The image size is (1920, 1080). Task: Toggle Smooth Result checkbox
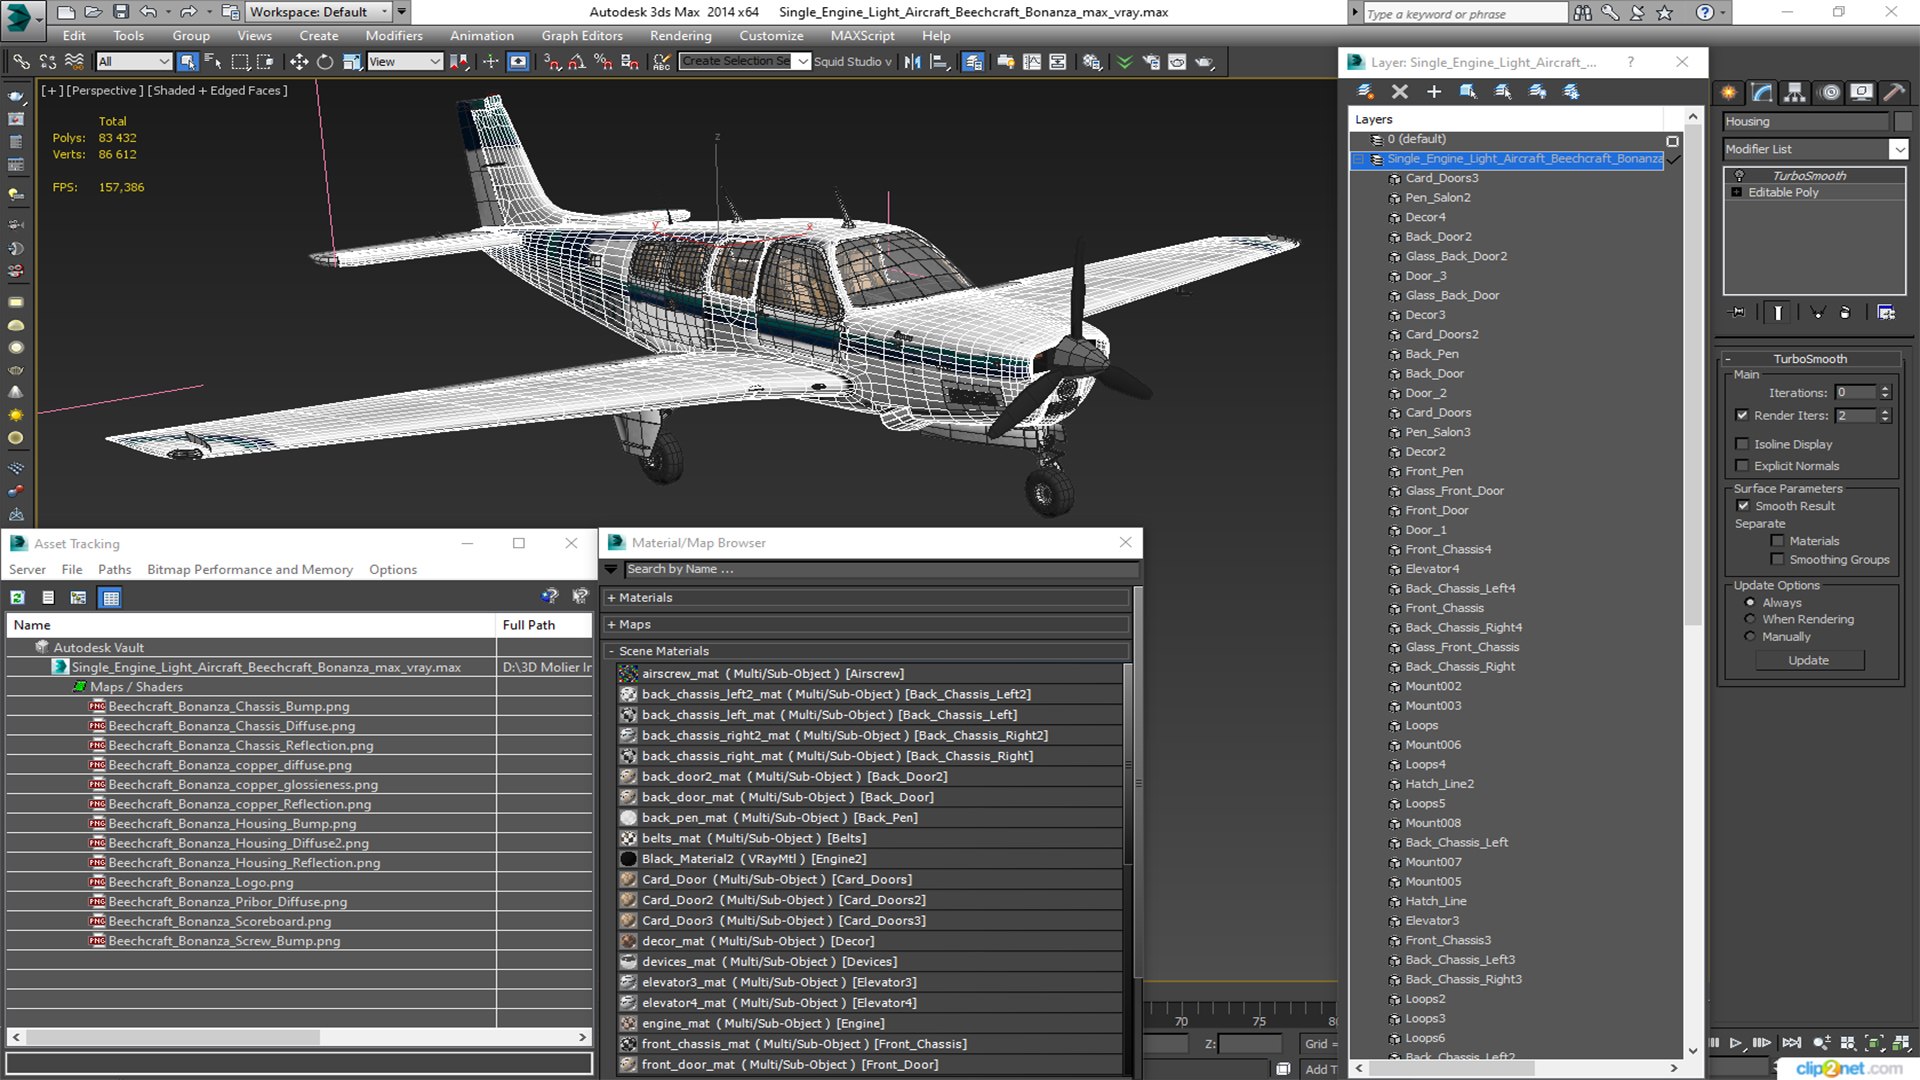(1743, 506)
